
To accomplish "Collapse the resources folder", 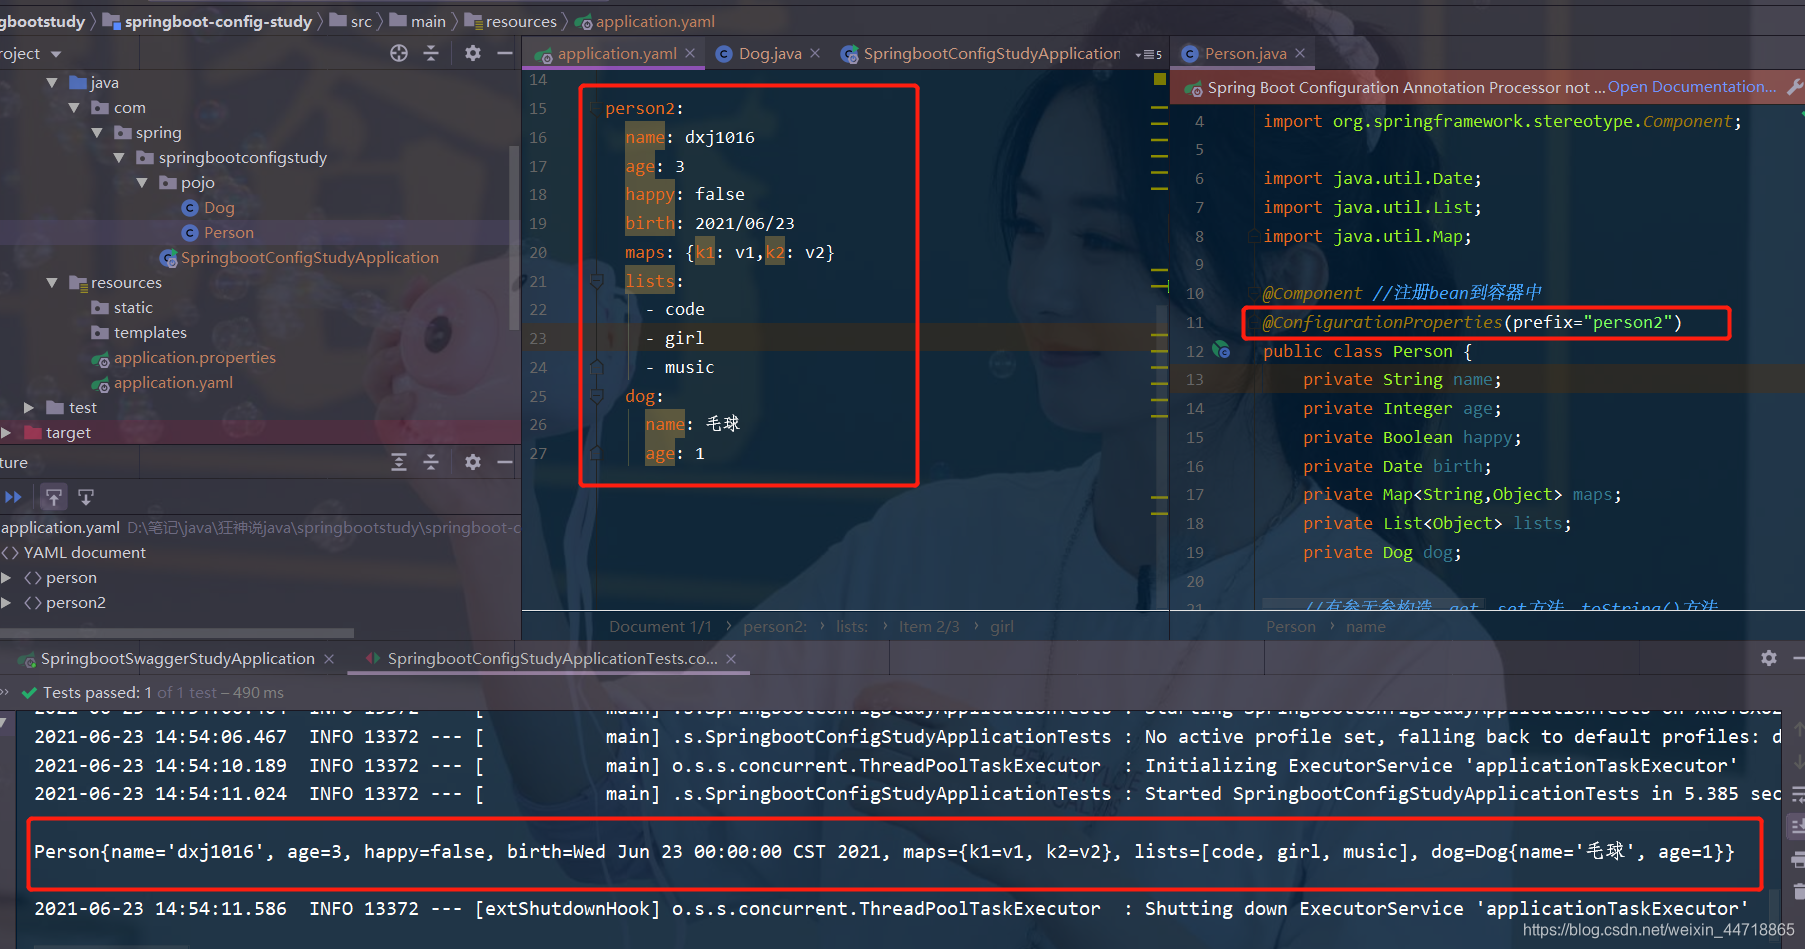I will (x=52, y=283).
